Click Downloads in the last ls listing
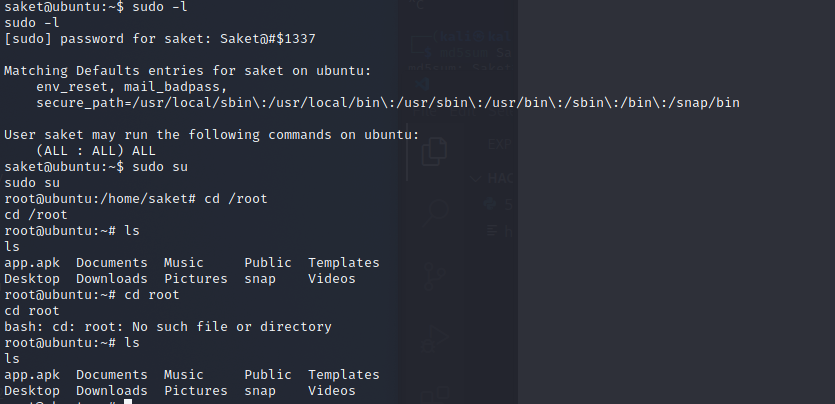 pos(112,391)
